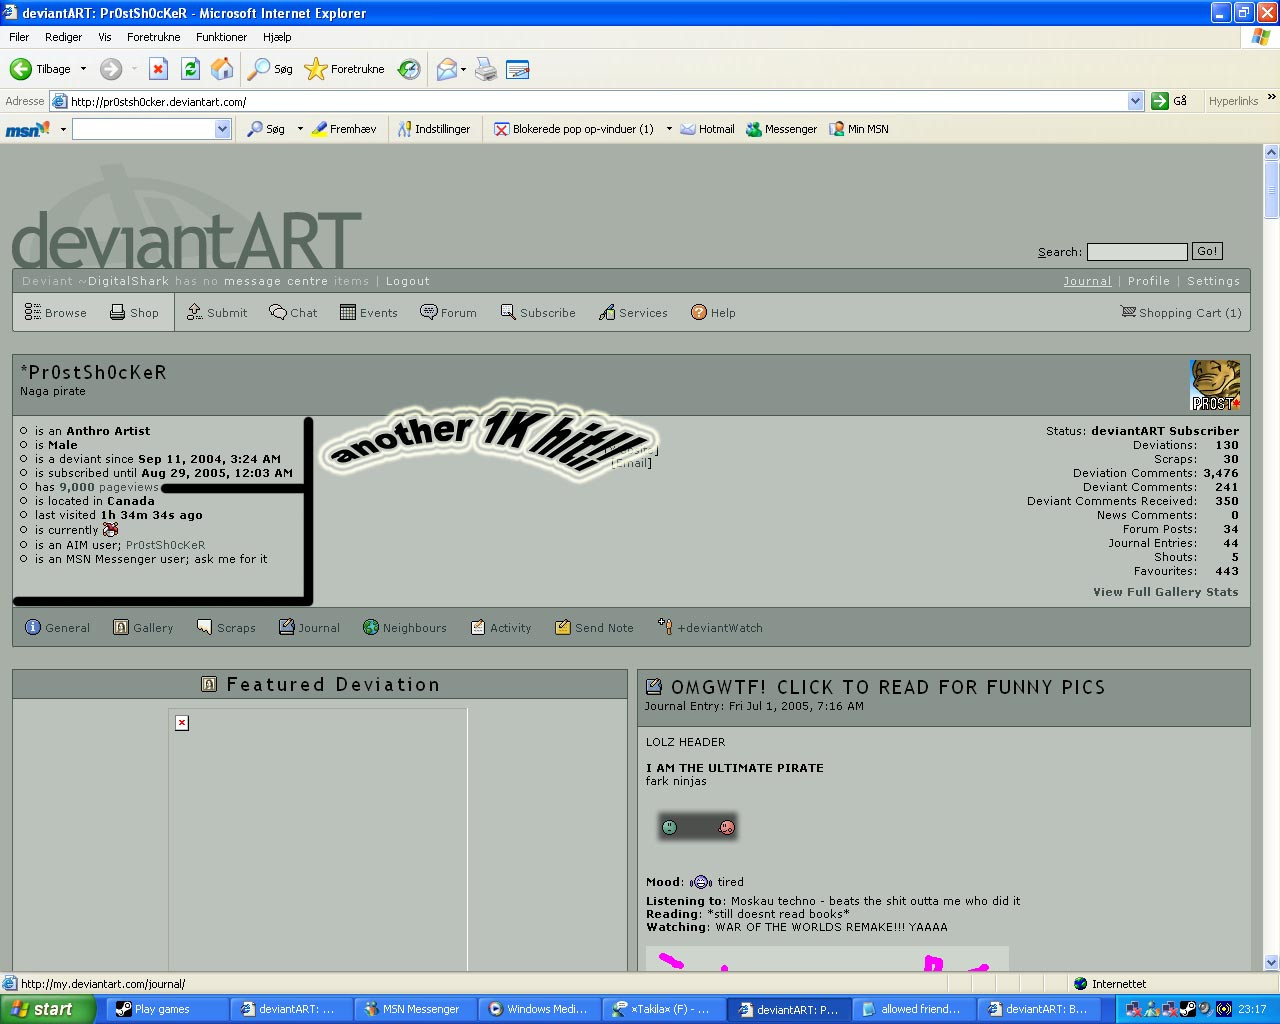Switch to the Gallery profile tab

click(143, 628)
